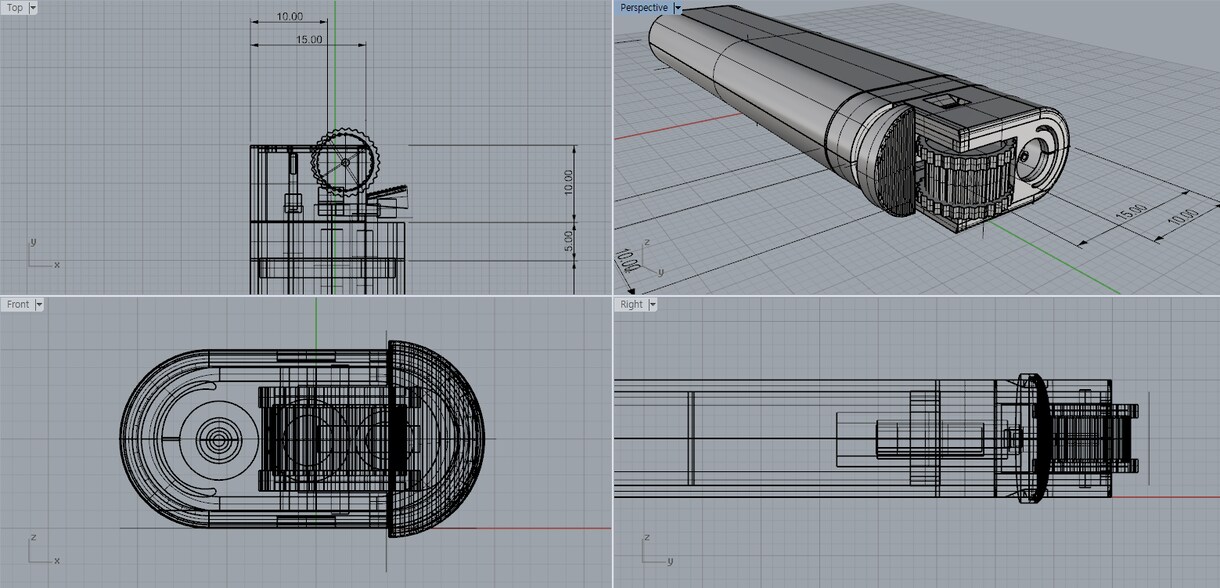Select the spark wheel gear in Top viewport
The height and width of the screenshot is (588, 1220).
point(346,162)
